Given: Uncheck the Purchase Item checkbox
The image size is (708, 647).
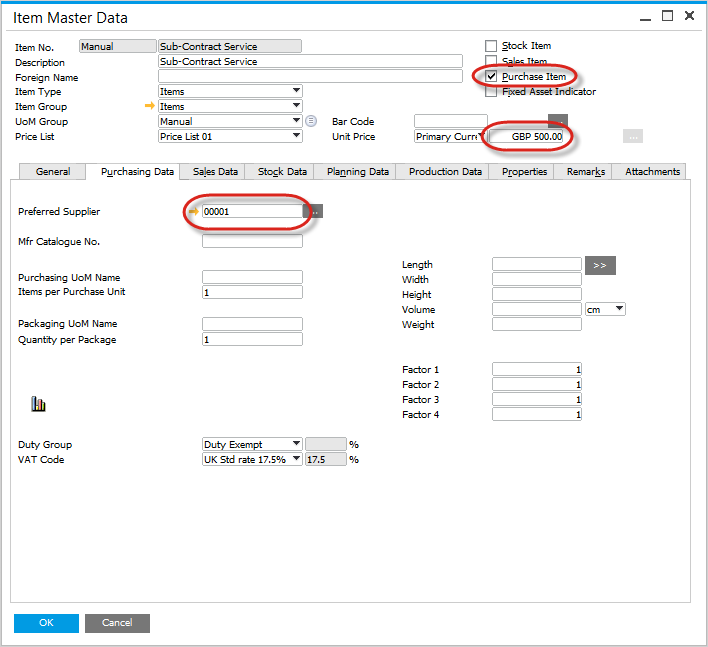Looking at the screenshot, I should click(x=491, y=76).
